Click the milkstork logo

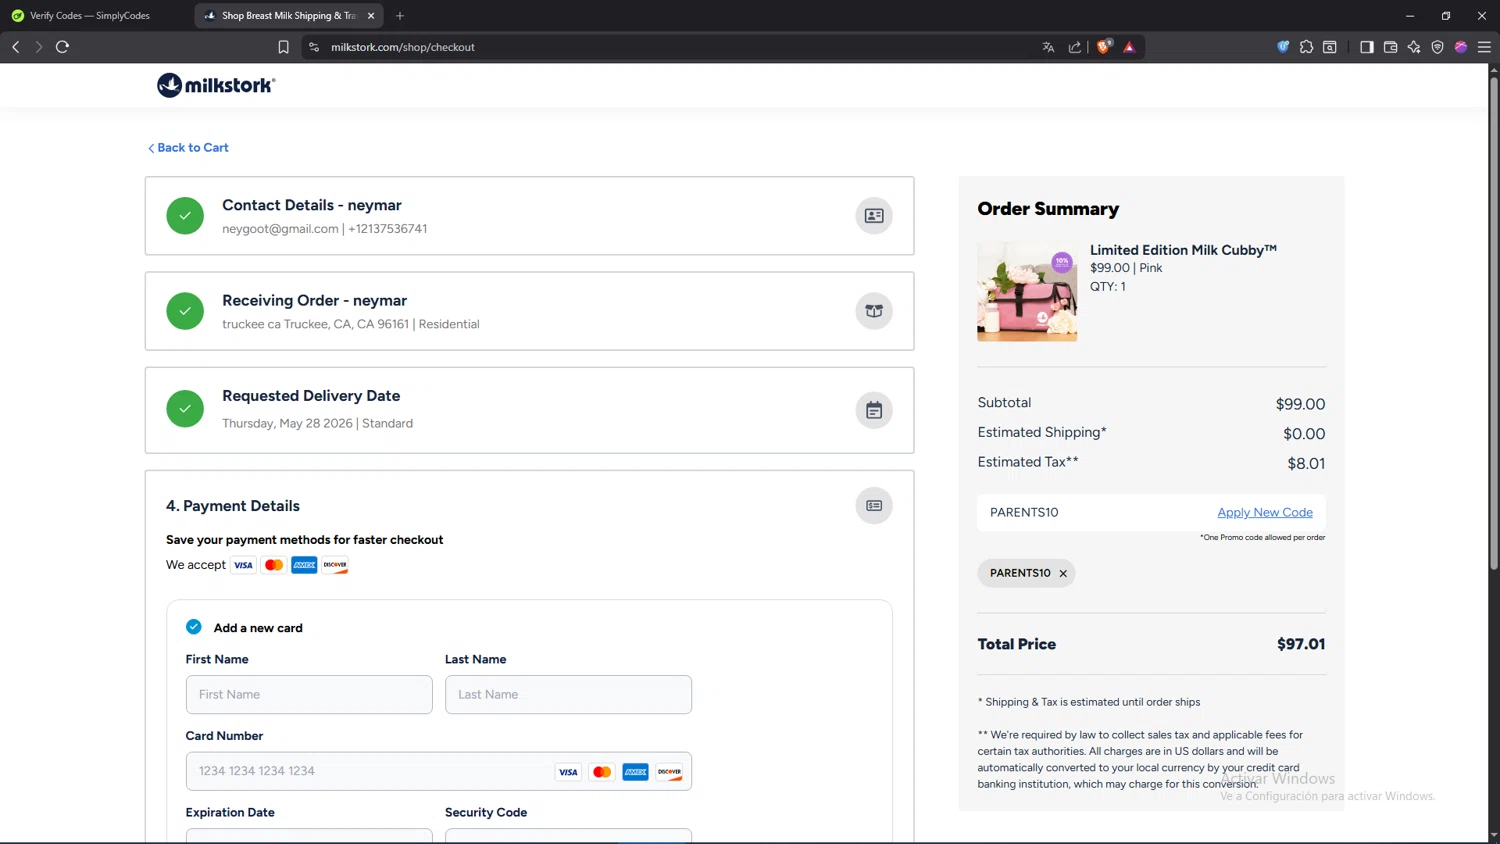[216, 86]
